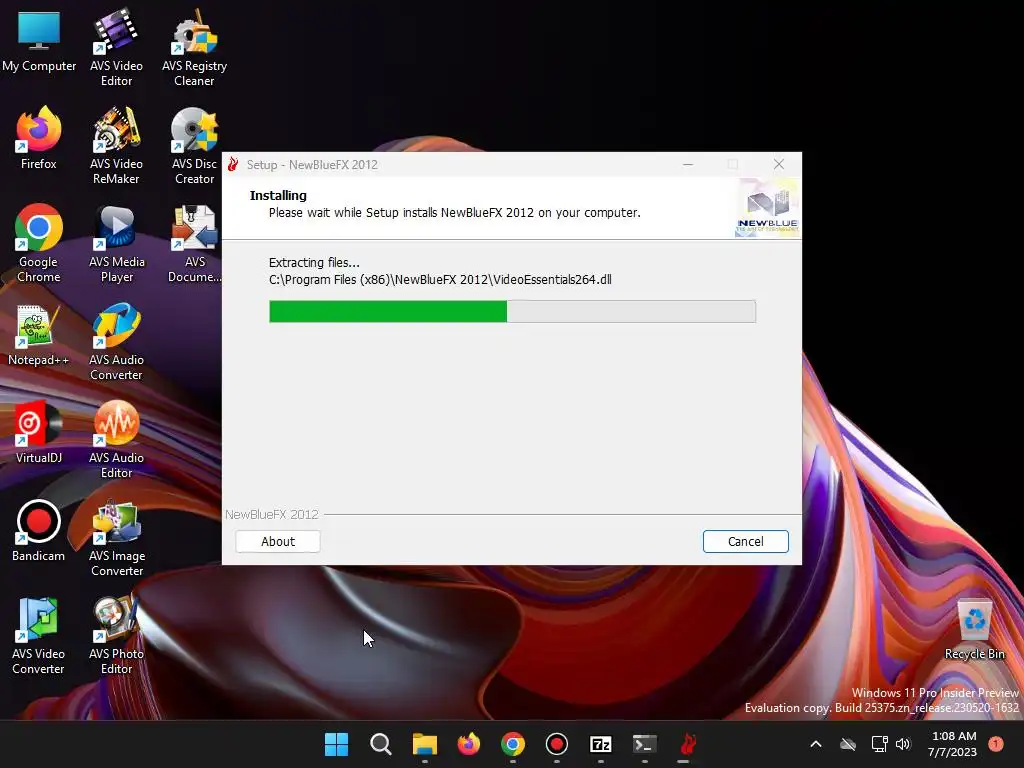Open File Explorer from the taskbar
The image size is (1024, 768).
pyautogui.click(x=424, y=744)
